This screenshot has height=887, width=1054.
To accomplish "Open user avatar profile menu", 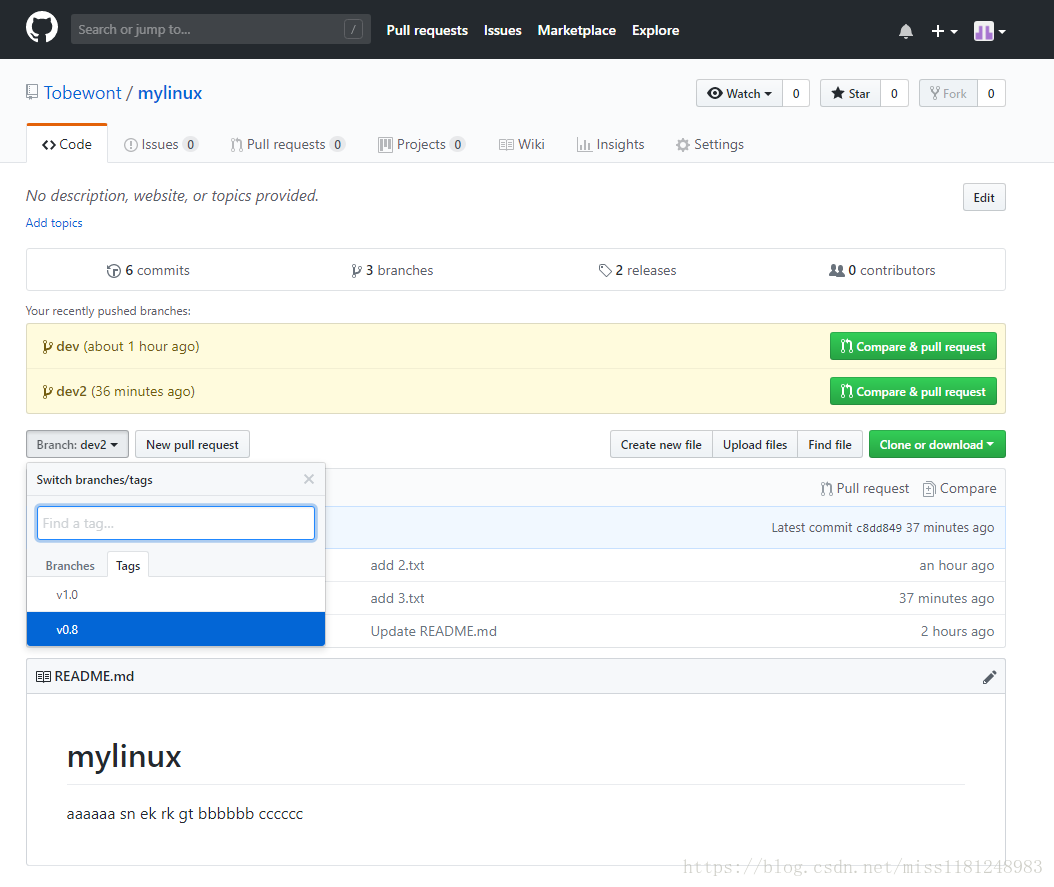I will coord(989,31).
